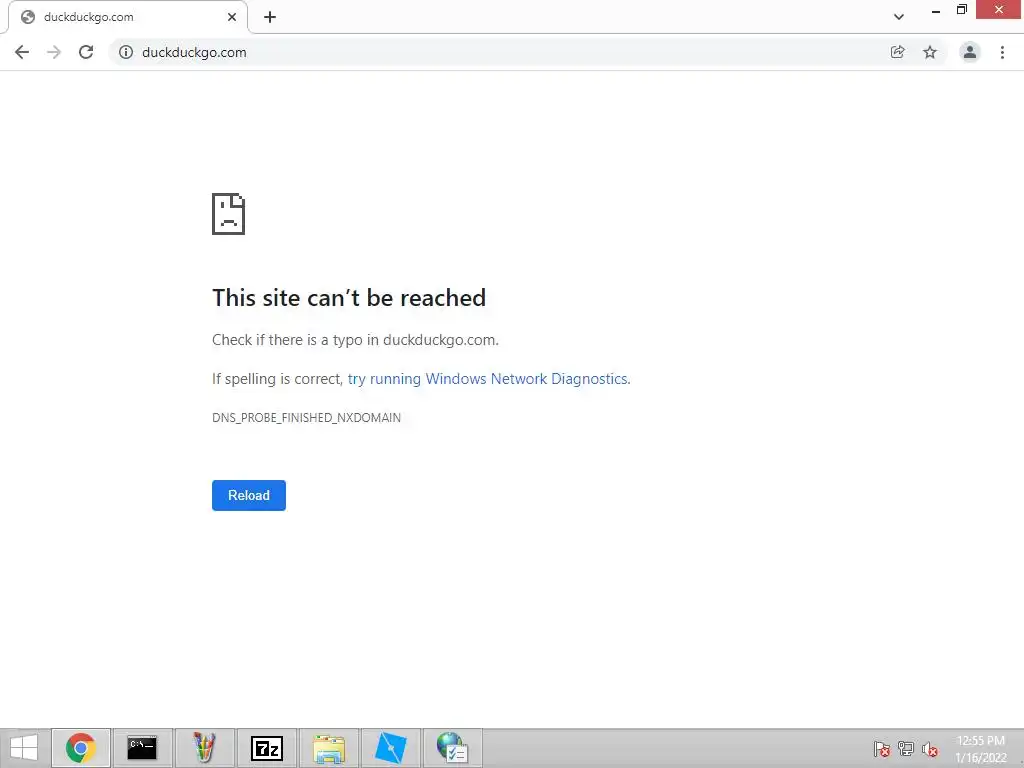Reload page via toolbar refresh icon
Viewport: 1024px width, 768px height.
point(86,52)
